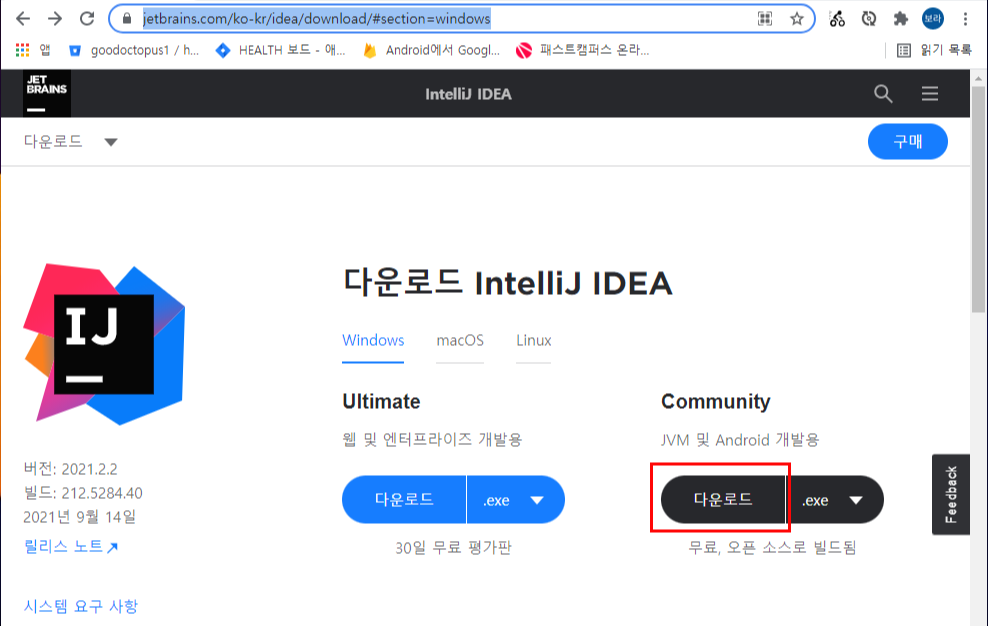Image resolution: width=988 pixels, height=626 pixels.
Task: Open the 읽기 목록 reading list
Action: tap(934, 50)
